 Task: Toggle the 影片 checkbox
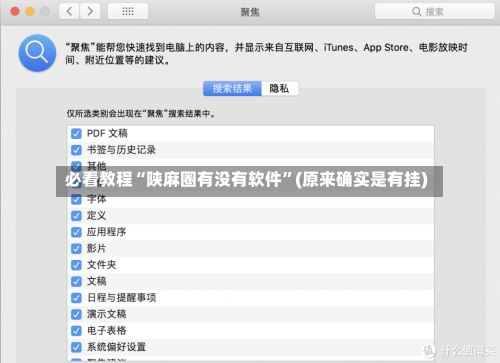coord(76,249)
